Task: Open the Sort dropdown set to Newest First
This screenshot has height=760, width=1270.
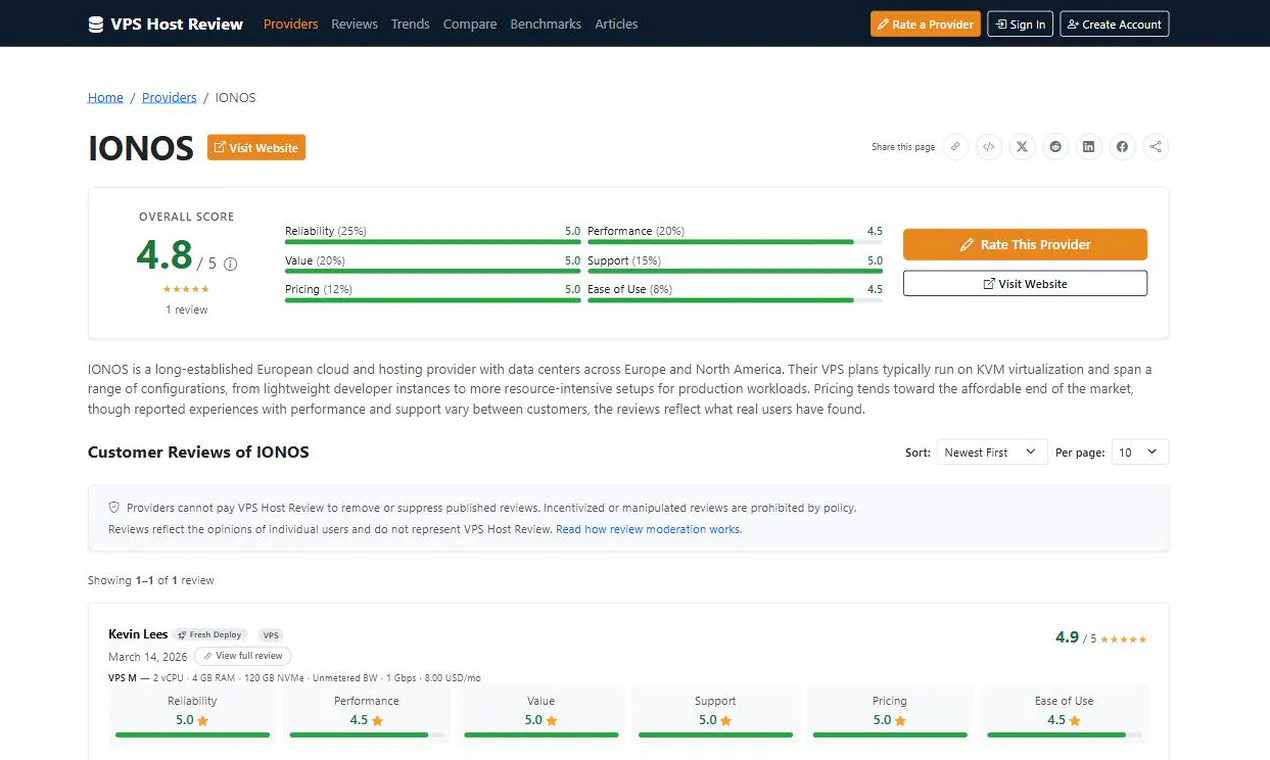Action: (x=992, y=452)
